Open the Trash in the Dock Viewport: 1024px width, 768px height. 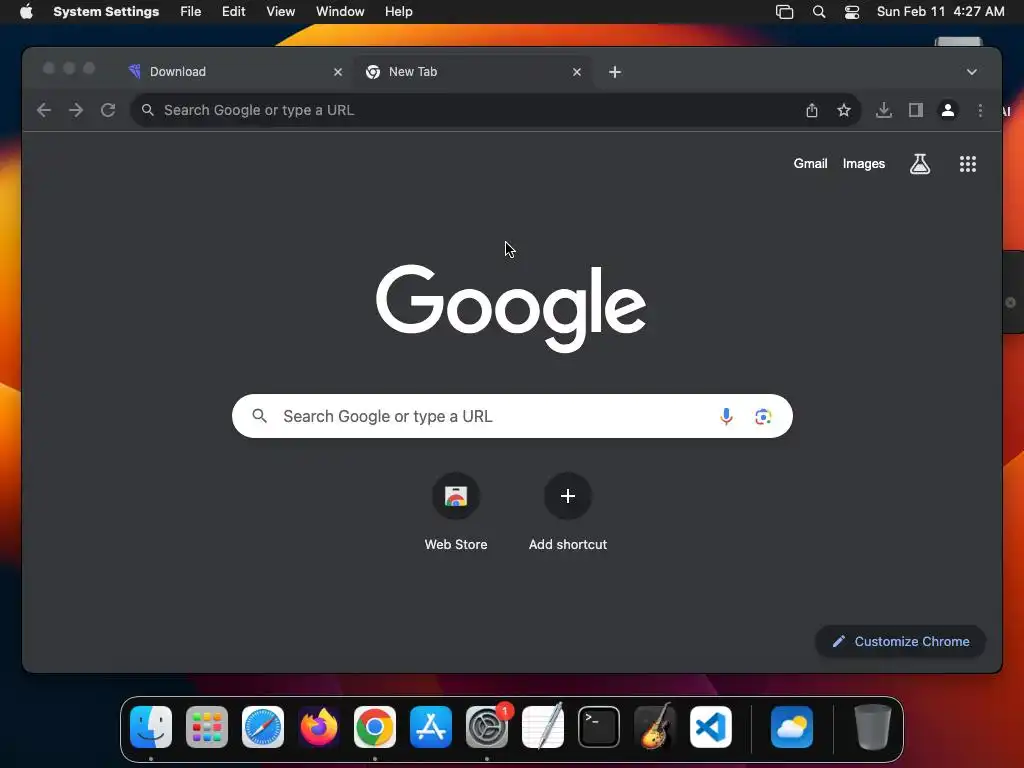click(872, 727)
